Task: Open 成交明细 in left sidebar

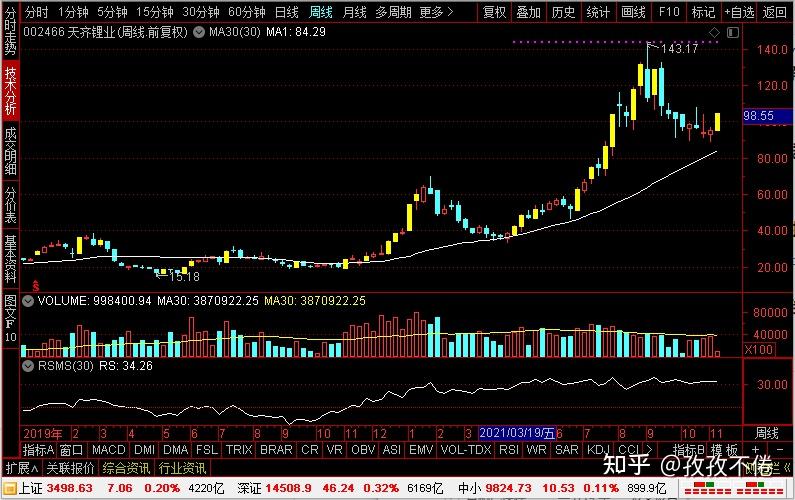Action: [10, 149]
